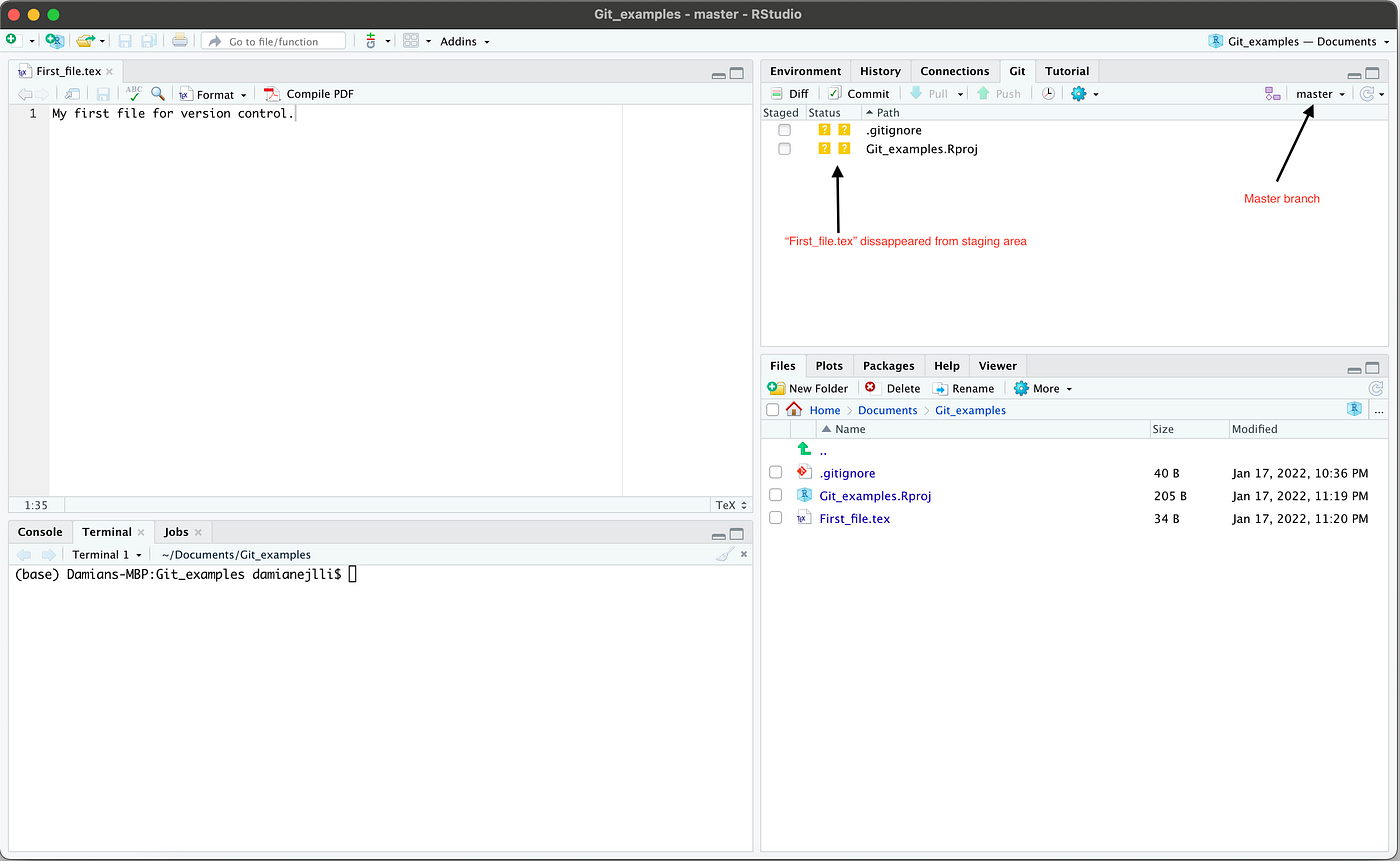Open the Git history clock icon
The width and height of the screenshot is (1400, 861).
click(x=1047, y=94)
